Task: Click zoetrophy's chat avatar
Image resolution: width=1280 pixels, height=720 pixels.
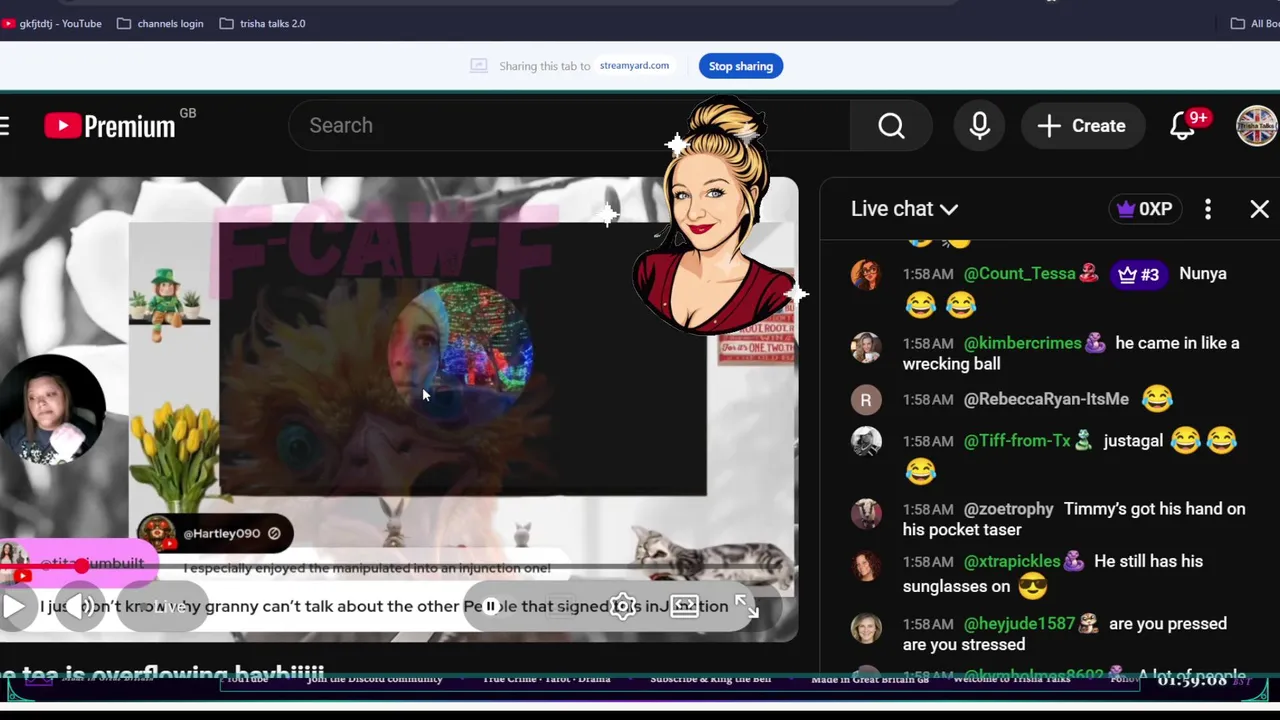Action: point(866,513)
